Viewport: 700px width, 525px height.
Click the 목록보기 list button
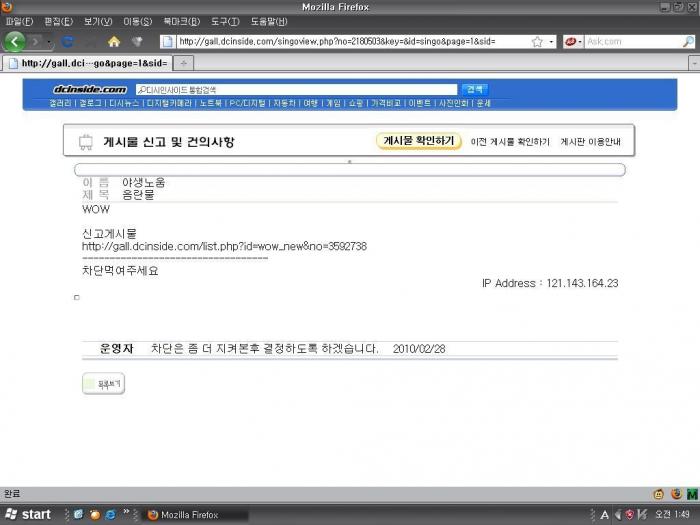tap(103, 384)
